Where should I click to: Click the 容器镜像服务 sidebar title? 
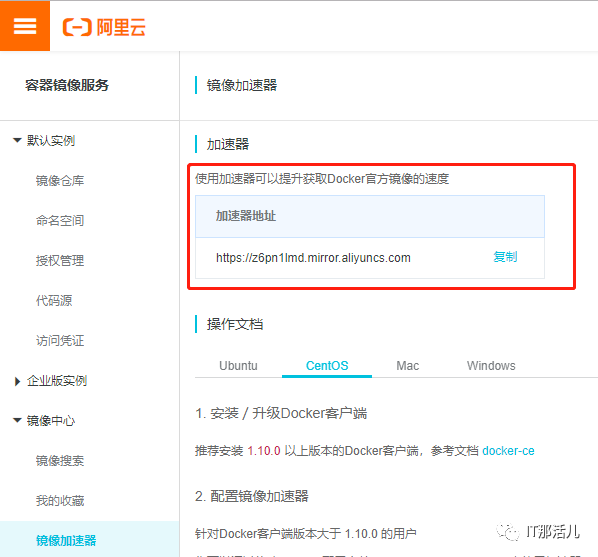pyautogui.click(x=67, y=85)
